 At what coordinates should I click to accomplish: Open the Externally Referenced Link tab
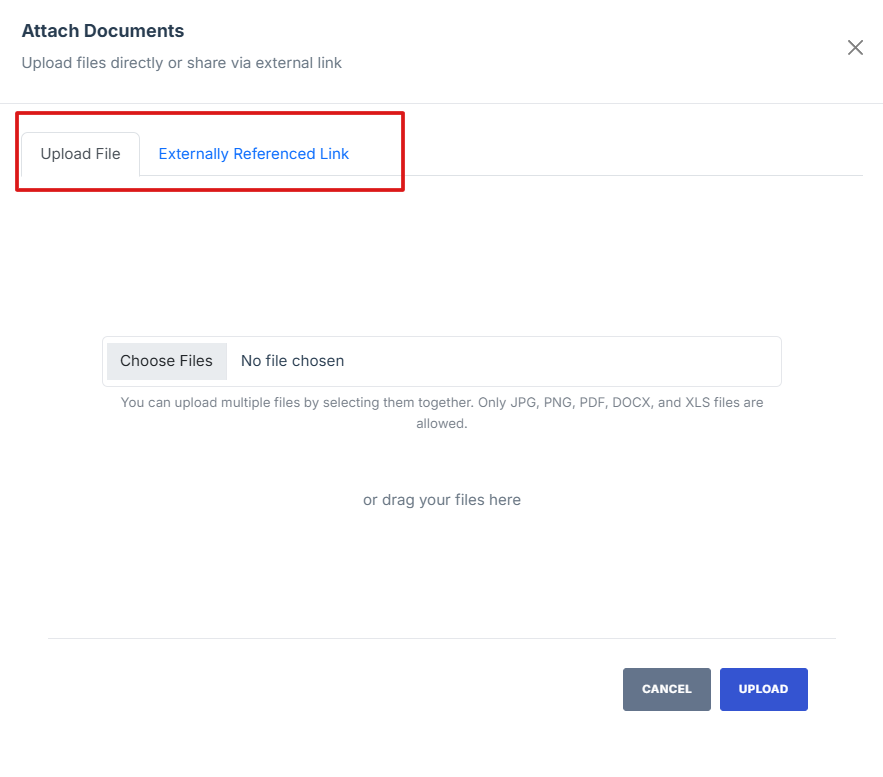[x=254, y=154]
